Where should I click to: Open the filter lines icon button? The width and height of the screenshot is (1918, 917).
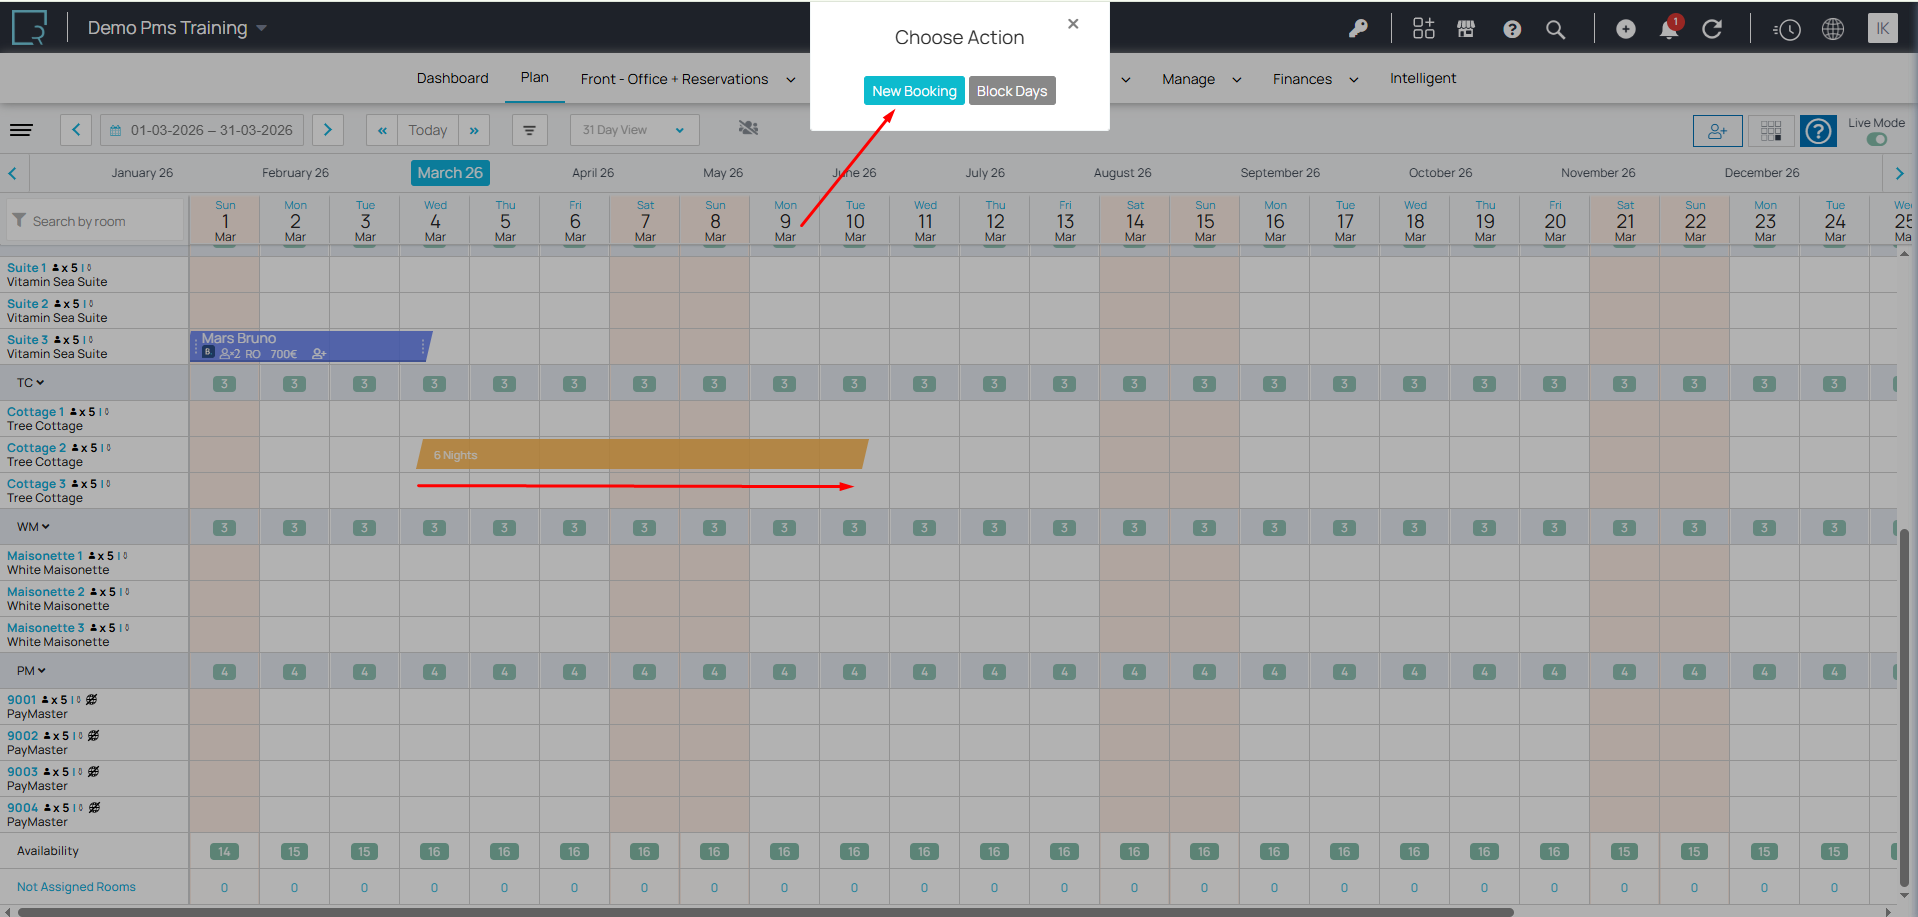(529, 130)
